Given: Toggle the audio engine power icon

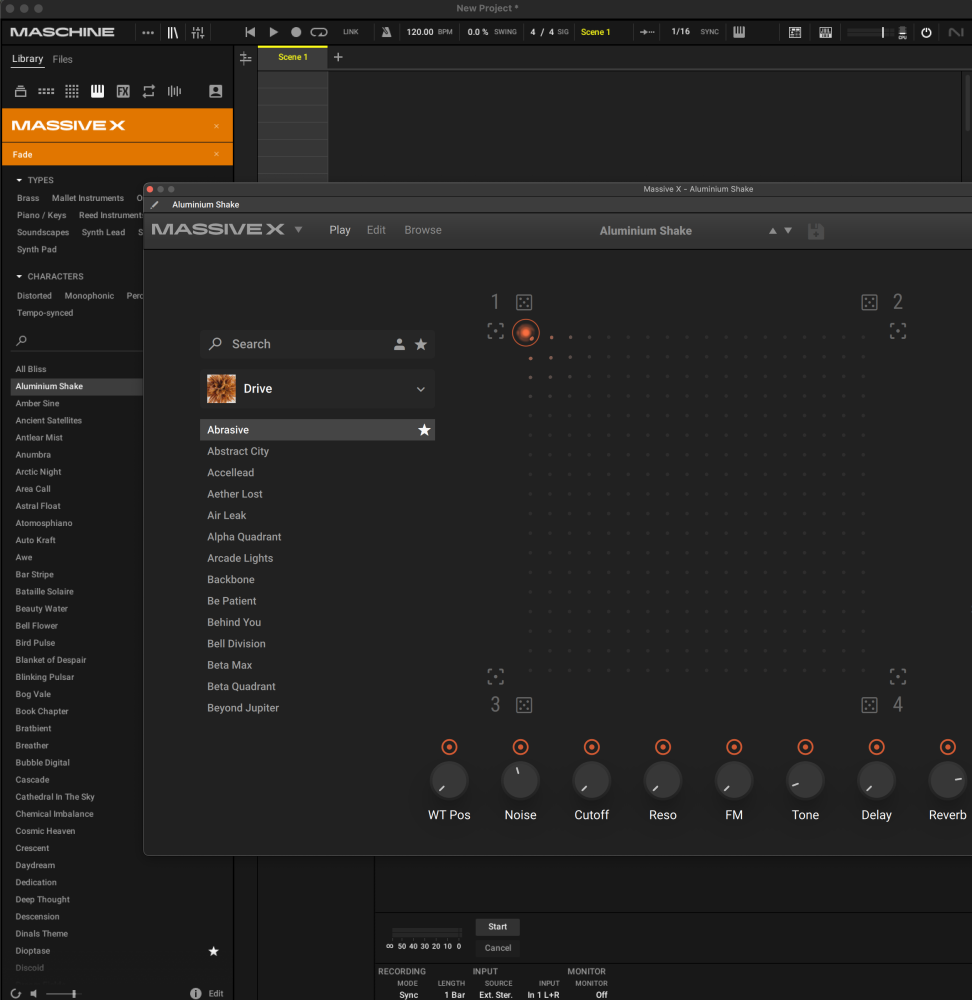Looking at the screenshot, I should (x=926, y=32).
